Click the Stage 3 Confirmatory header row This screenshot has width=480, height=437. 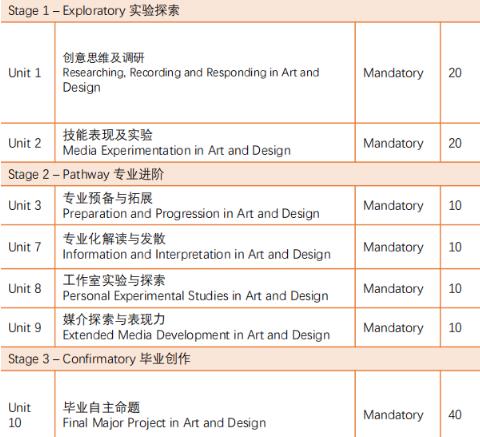pyautogui.click(x=240, y=359)
